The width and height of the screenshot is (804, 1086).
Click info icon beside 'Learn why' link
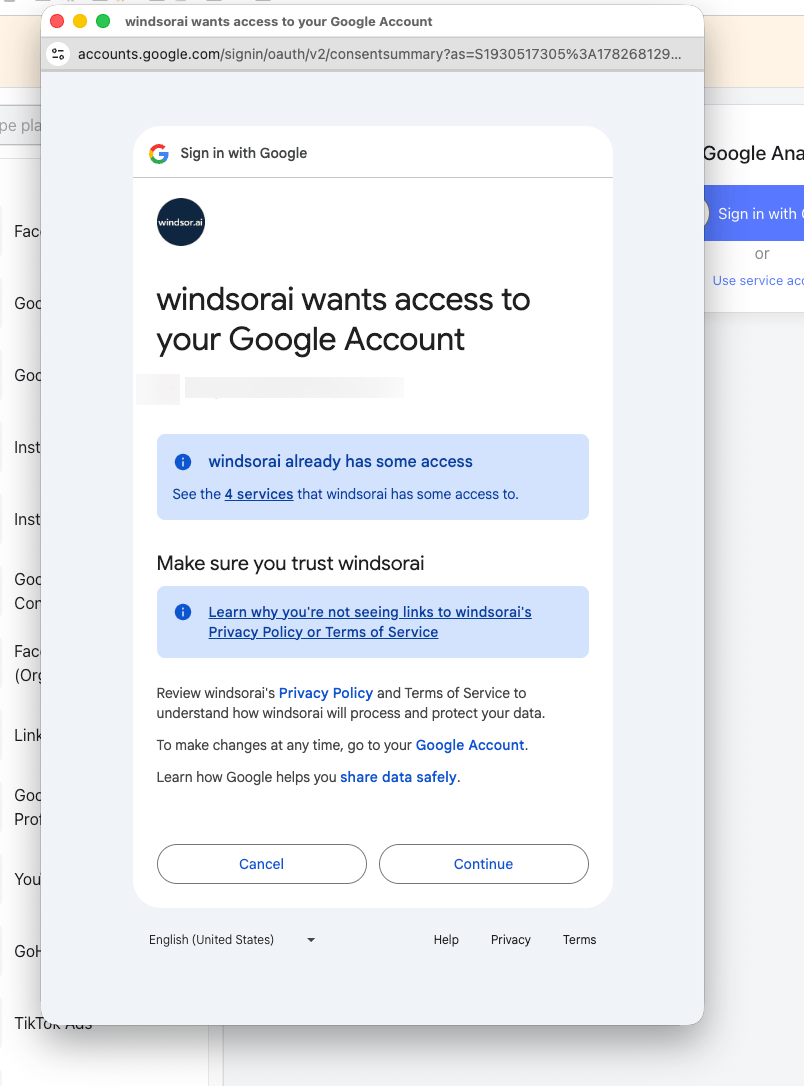coord(183,612)
